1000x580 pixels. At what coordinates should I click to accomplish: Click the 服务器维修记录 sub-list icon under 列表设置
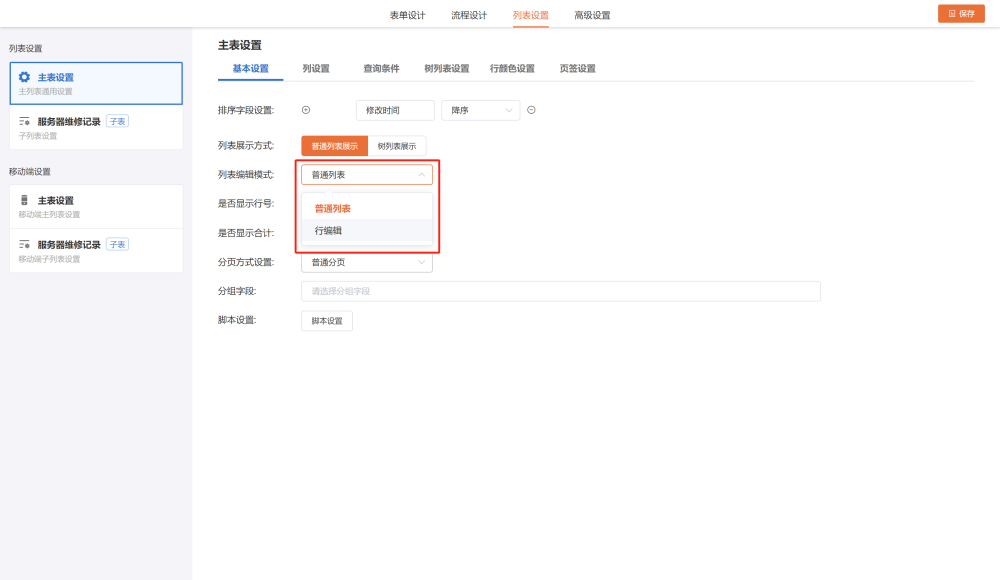click(x=25, y=122)
